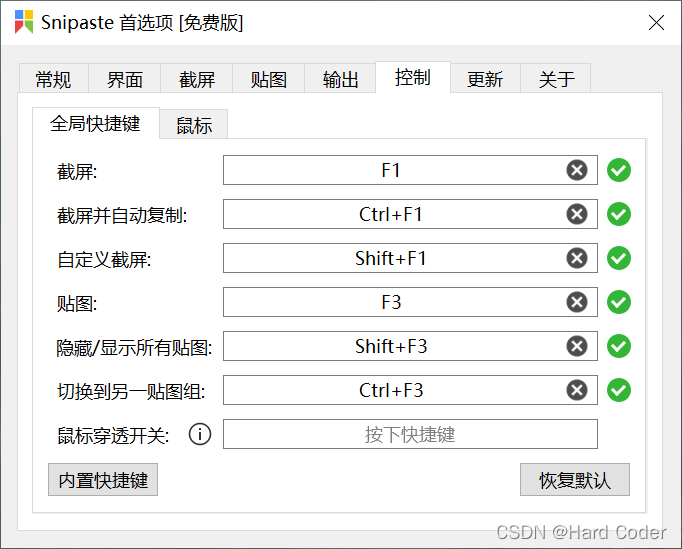
Task: Open the 关于 tab
Action: 556,79
